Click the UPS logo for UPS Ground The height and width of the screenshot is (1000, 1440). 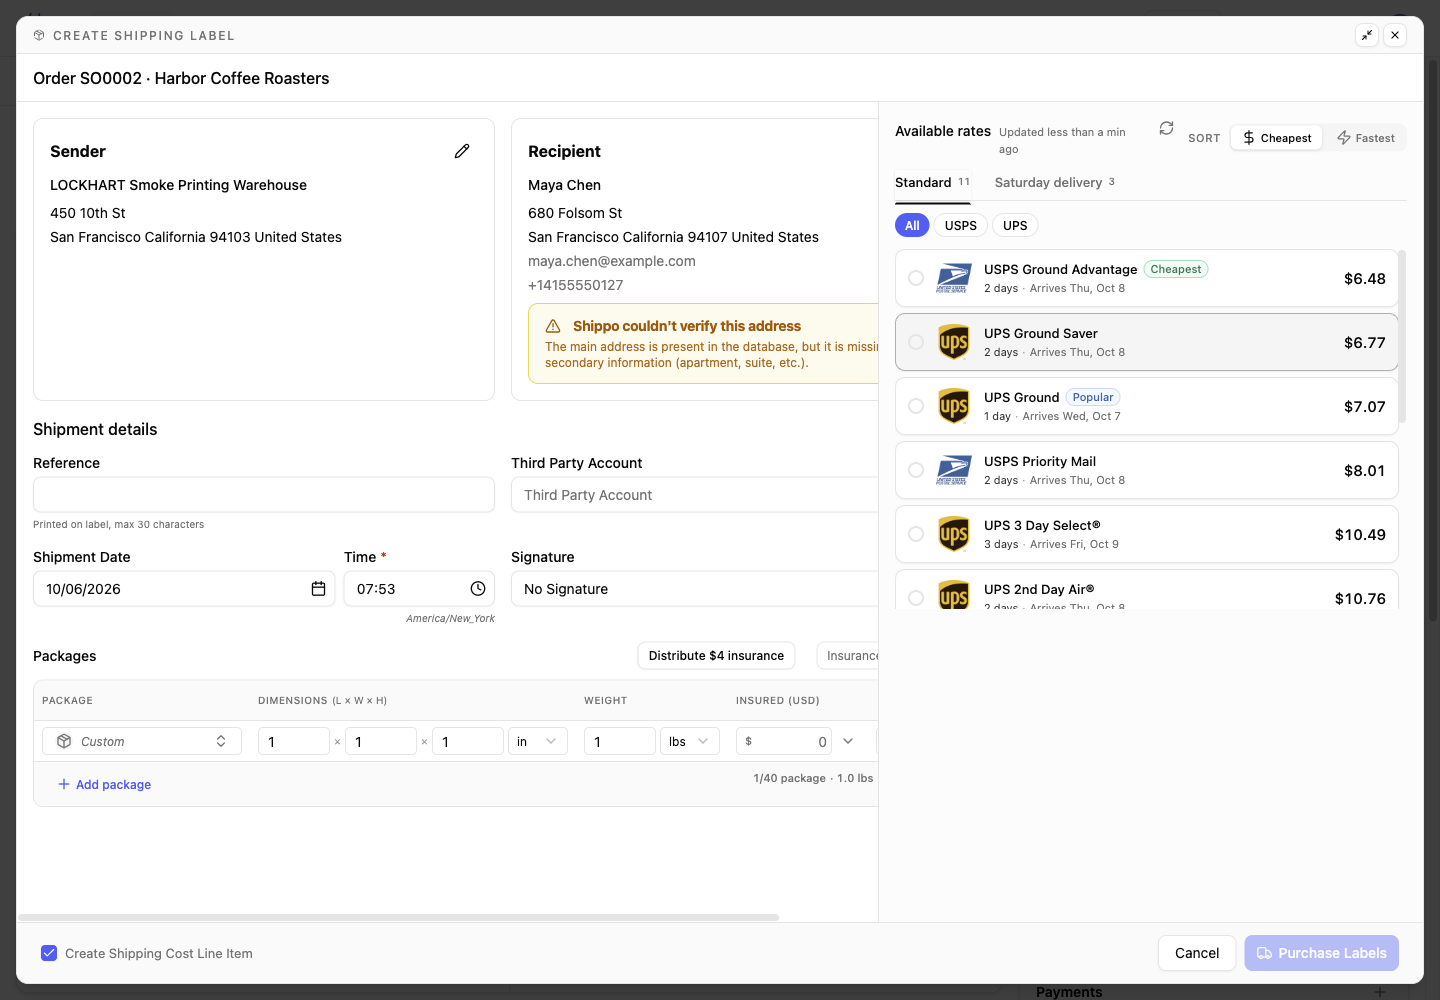(953, 406)
